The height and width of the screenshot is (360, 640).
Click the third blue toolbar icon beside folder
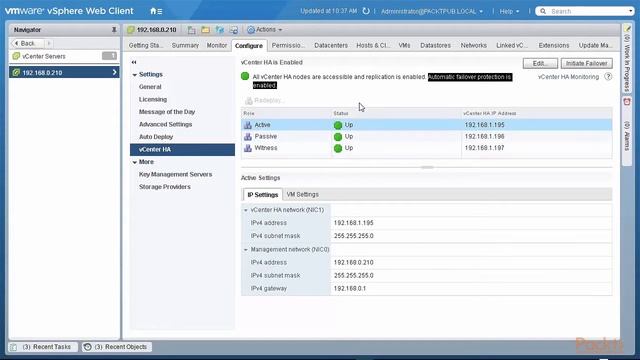[220, 30]
